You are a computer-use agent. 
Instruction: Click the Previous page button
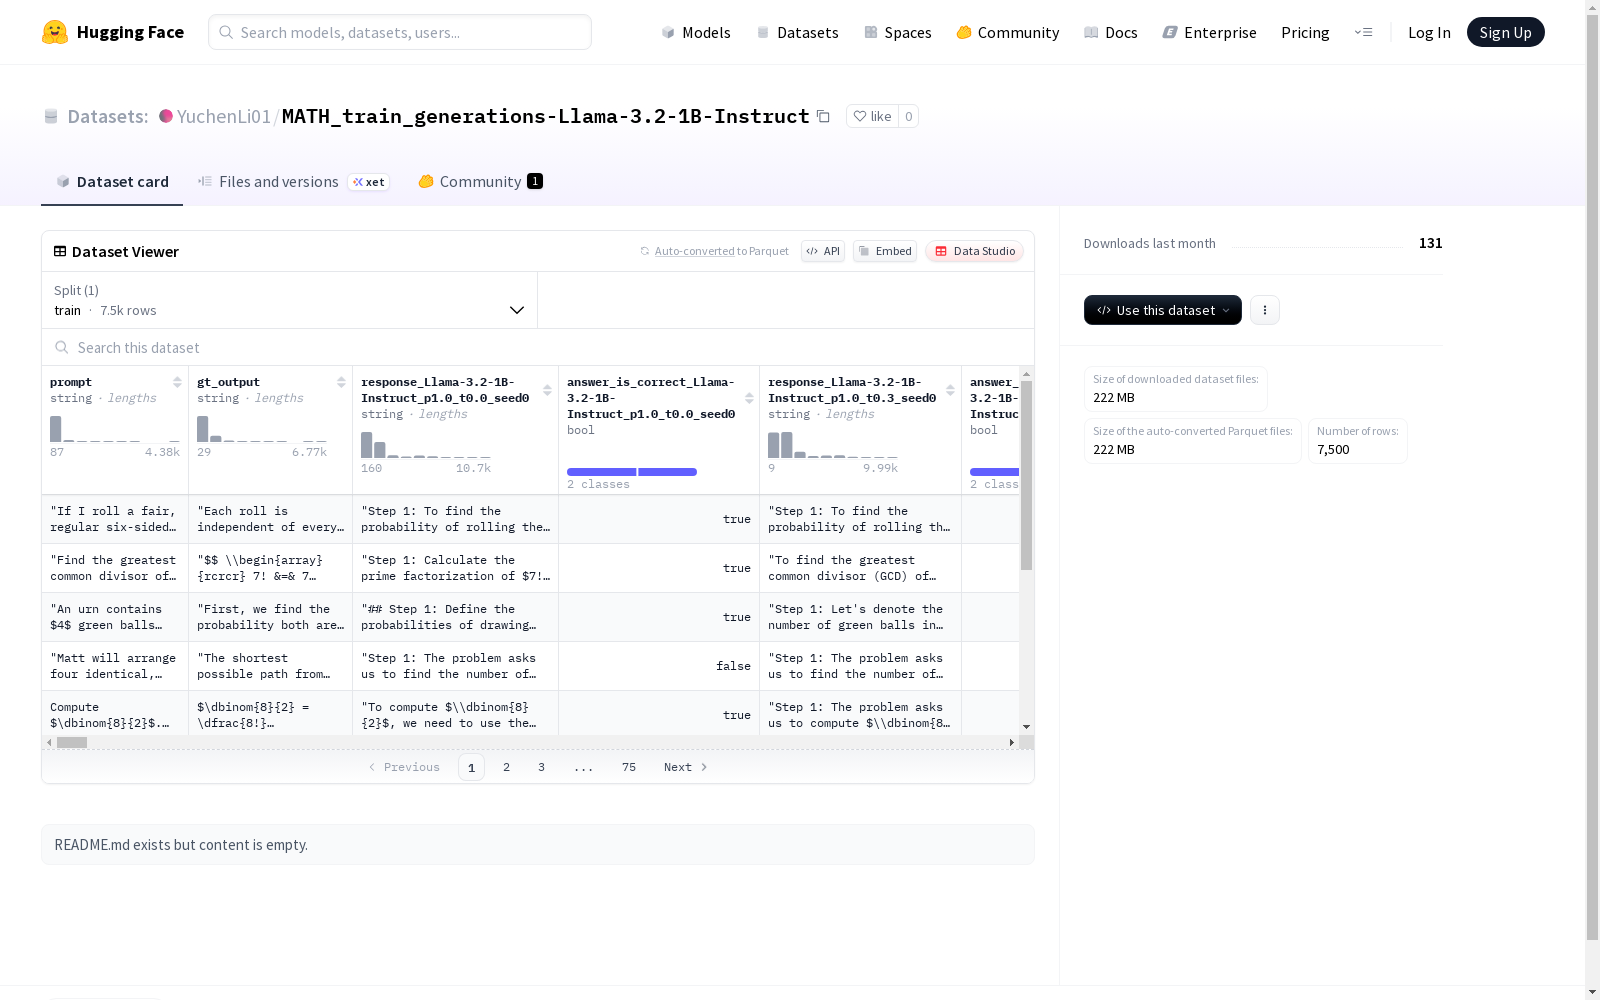click(404, 767)
